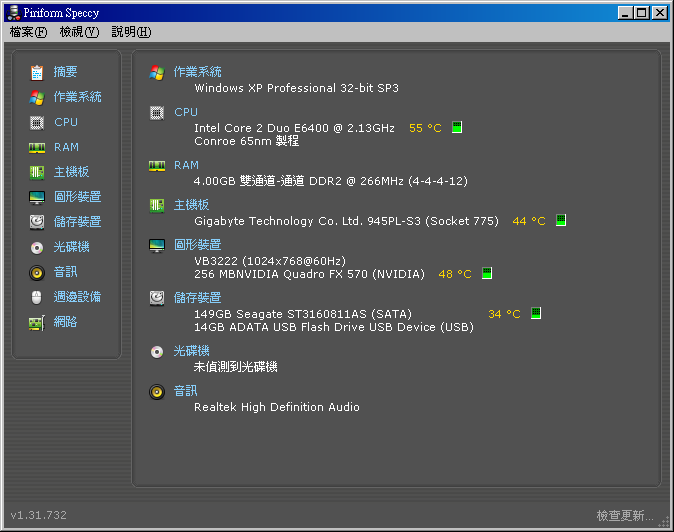Click the 圖形裝置 monitor icon in sidebar
674x532 pixels.
point(37,198)
